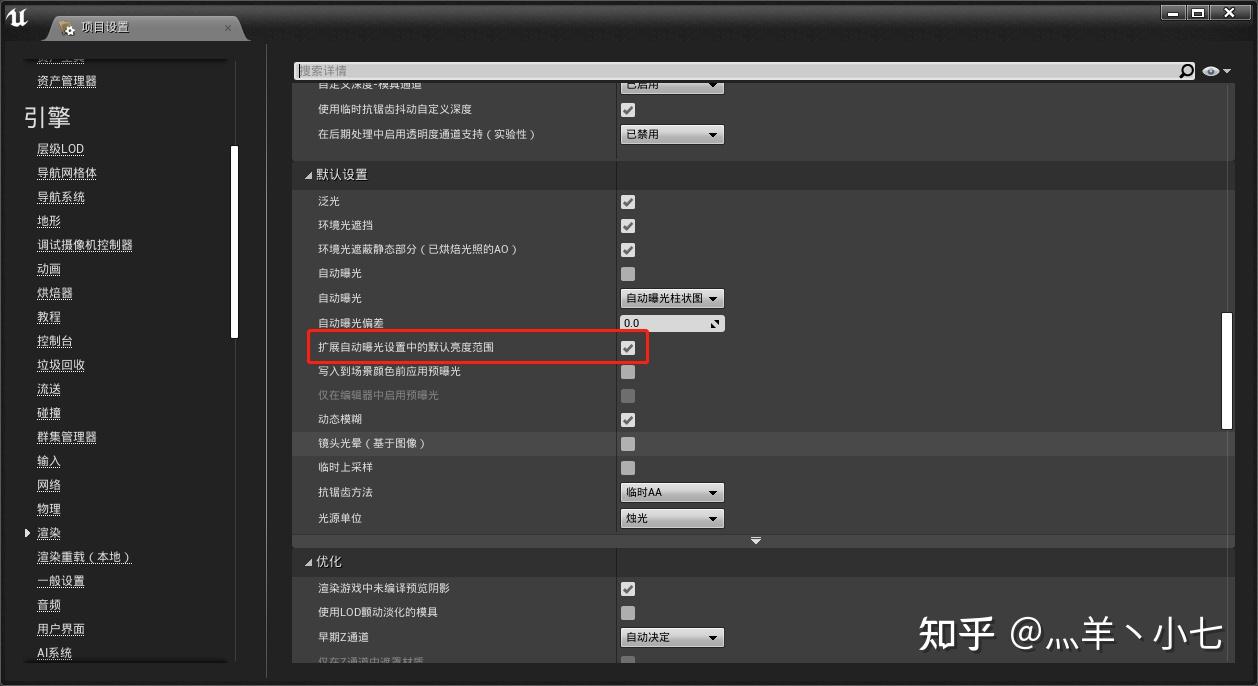1258x686 pixels.
Task: Adjust the 自动曝光偏差 value stepper
Action: pyautogui.click(x=714, y=323)
